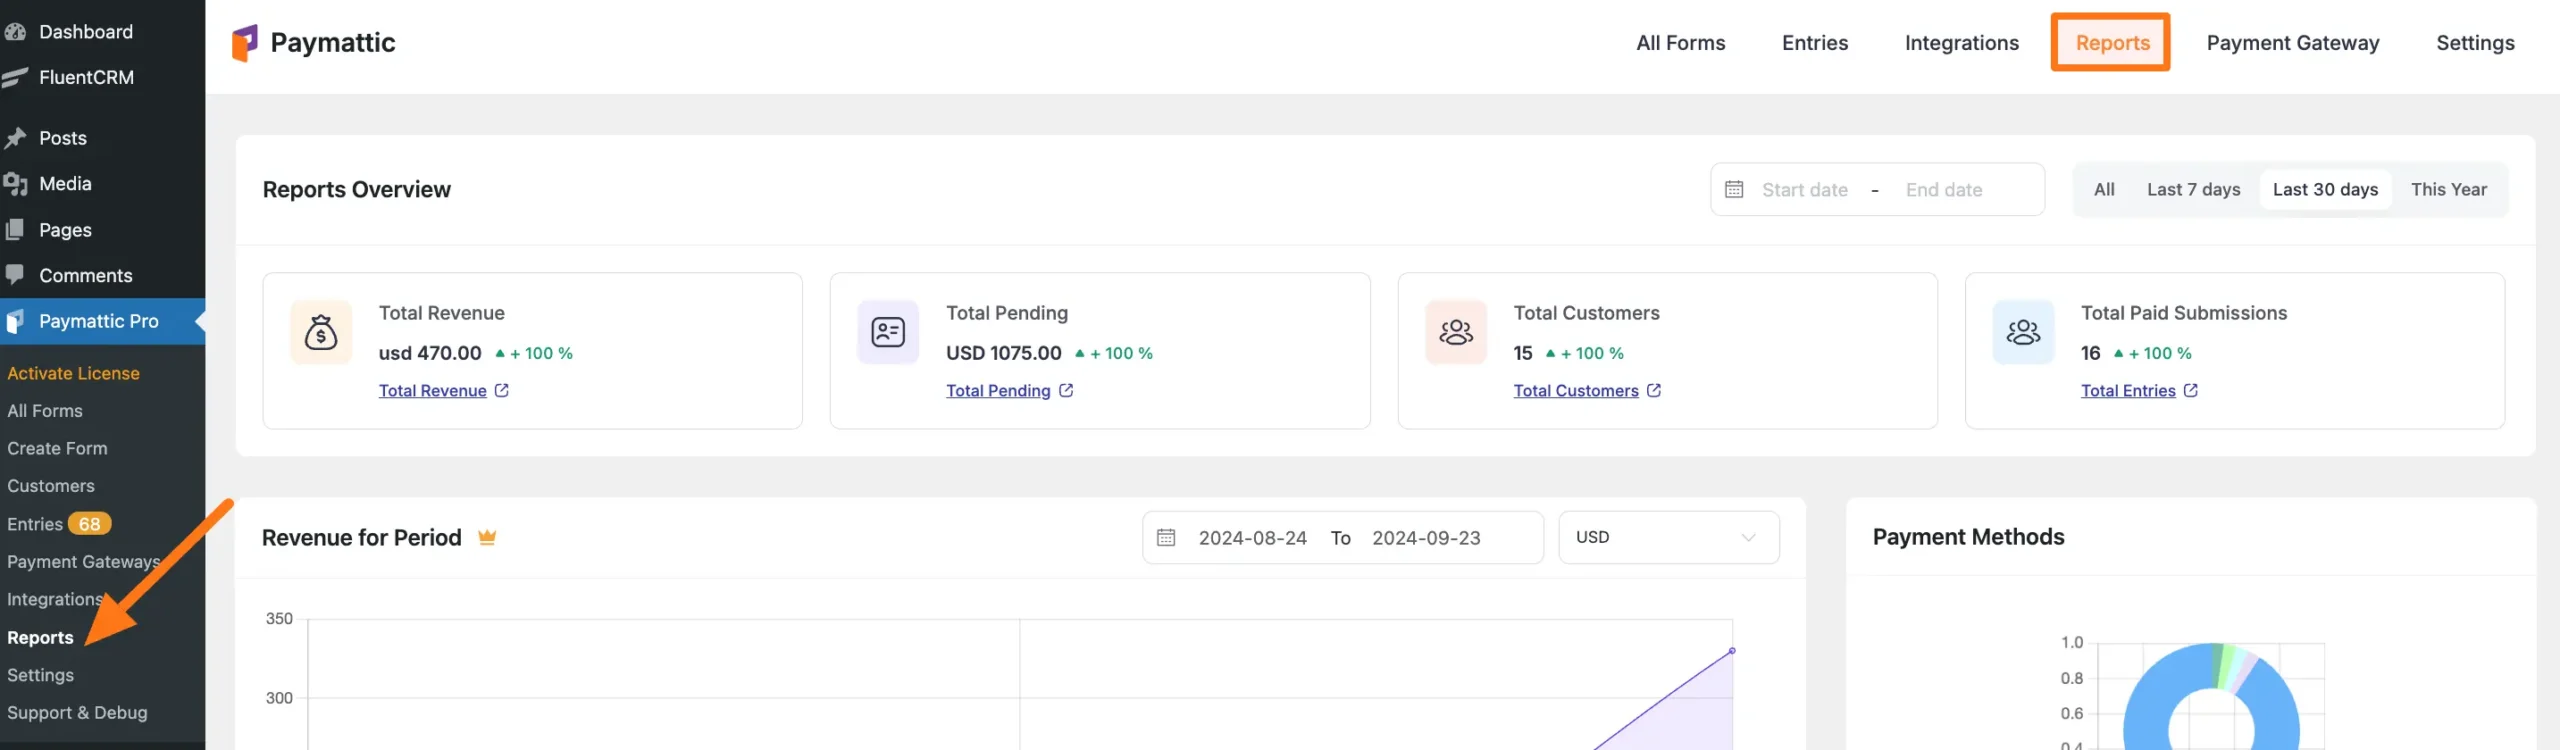Go to the Entries top navigation tab
The image size is (2560, 750).
pos(1815,43)
